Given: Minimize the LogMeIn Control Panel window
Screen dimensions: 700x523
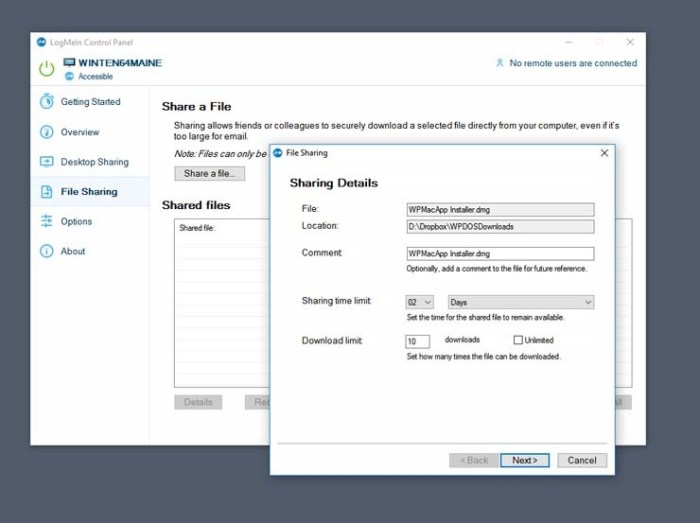Looking at the screenshot, I should (x=569, y=42).
